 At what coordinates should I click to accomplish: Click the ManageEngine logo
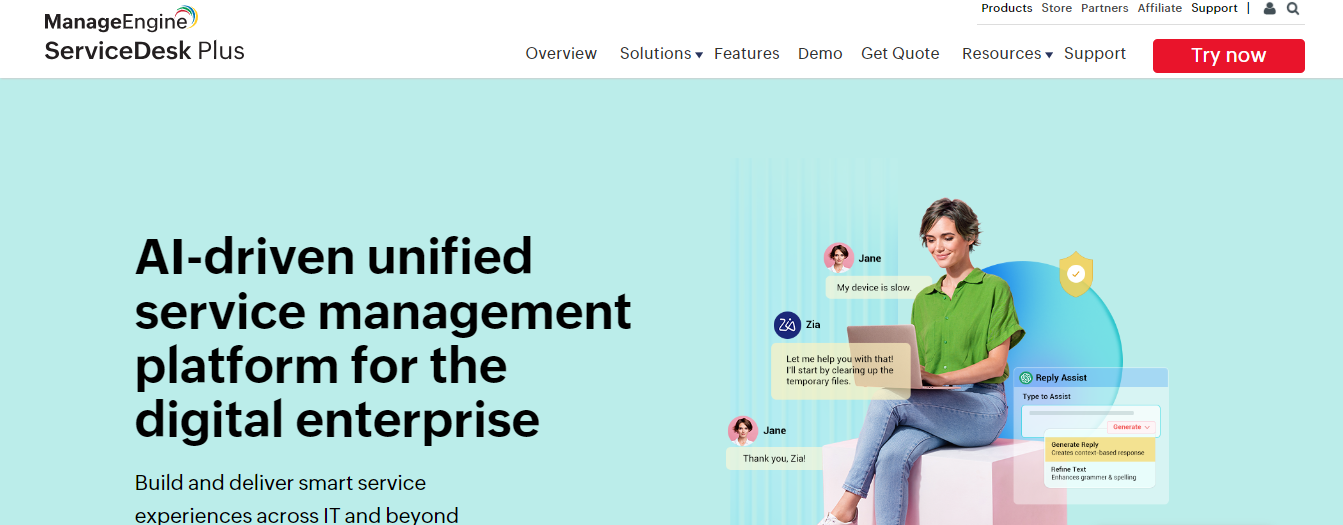pyautogui.click(x=121, y=19)
